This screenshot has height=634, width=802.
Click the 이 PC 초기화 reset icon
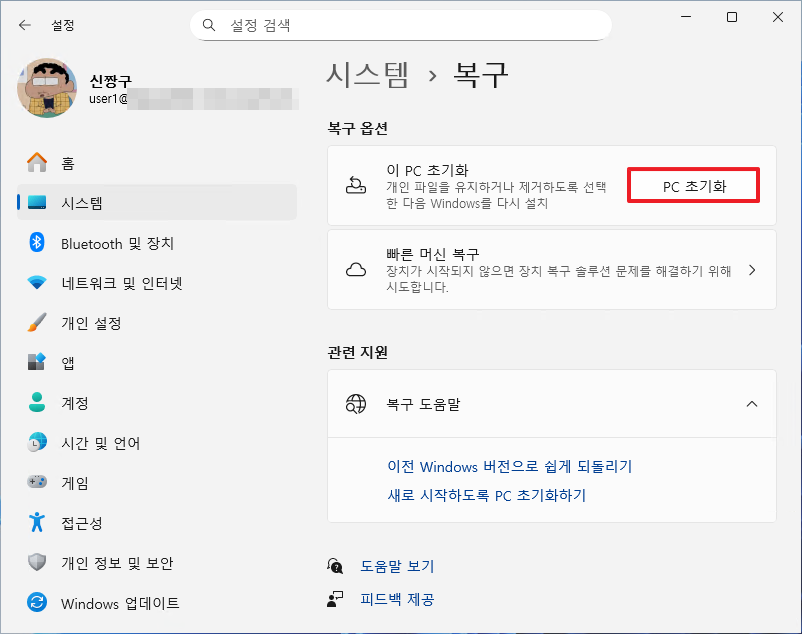pos(356,185)
